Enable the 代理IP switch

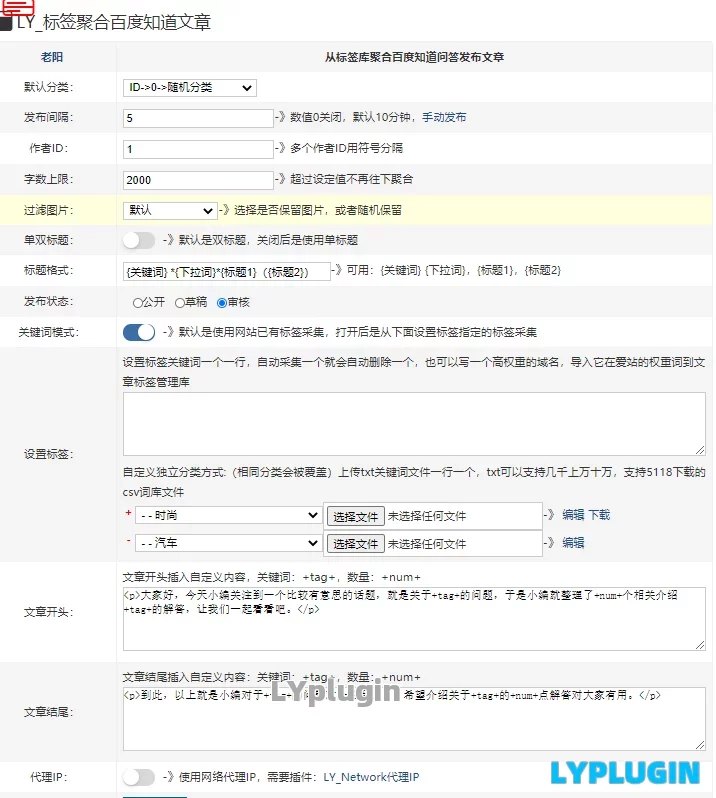coord(138,777)
